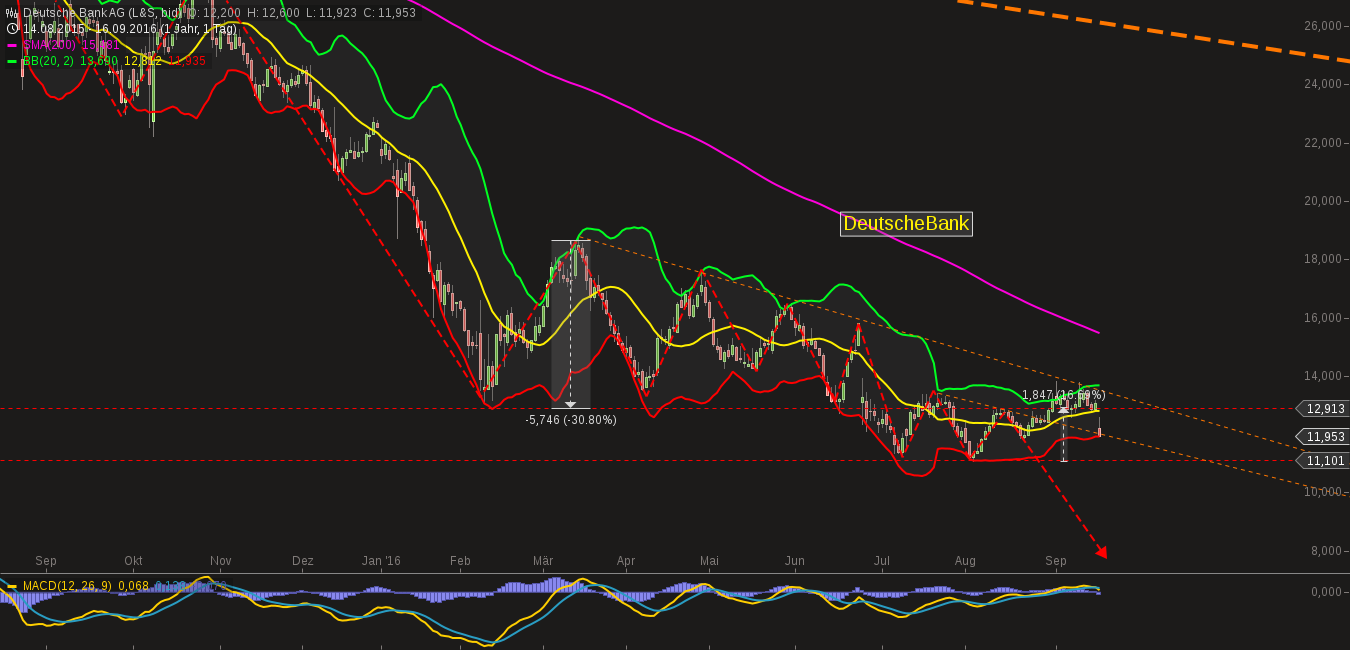Click the clock icon beside the date range
The height and width of the screenshot is (650, 1350).
point(11,29)
